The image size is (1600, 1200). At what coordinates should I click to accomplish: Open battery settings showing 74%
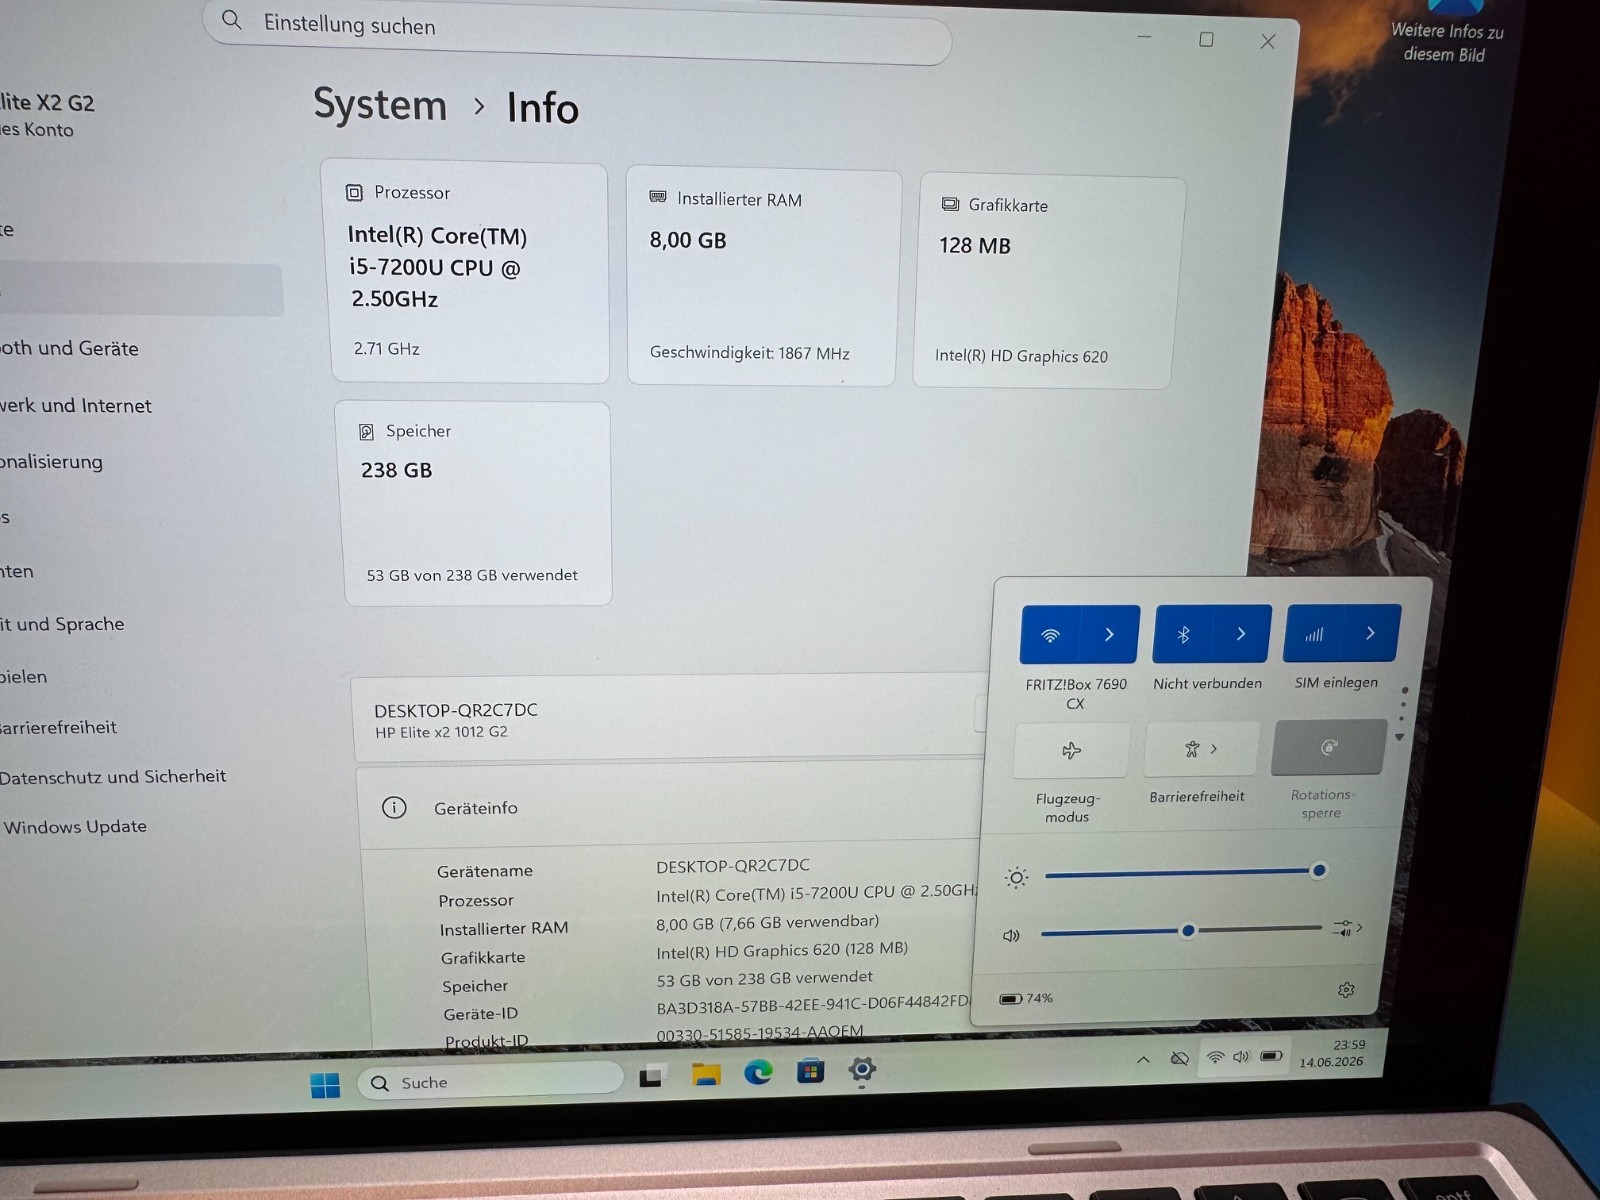click(1027, 998)
